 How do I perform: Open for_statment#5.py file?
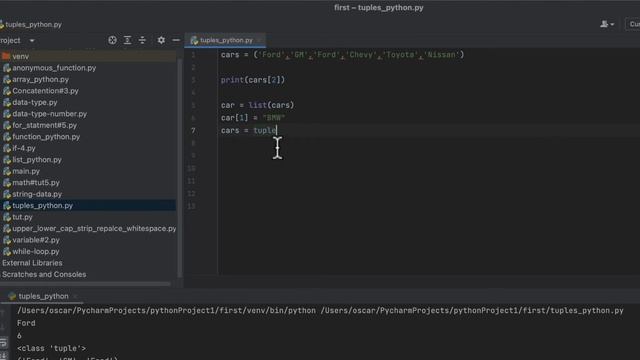coord(44,125)
